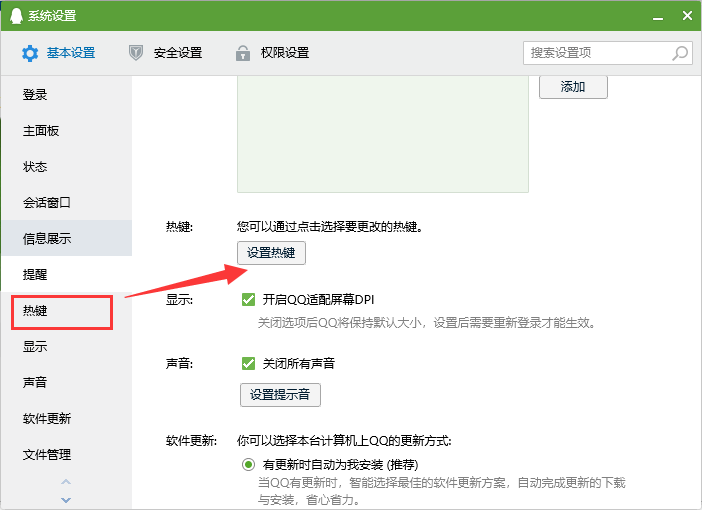Click the 设置热键 button
Image resolution: width=702 pixels, height=510 pixels.
click(271, 253)
